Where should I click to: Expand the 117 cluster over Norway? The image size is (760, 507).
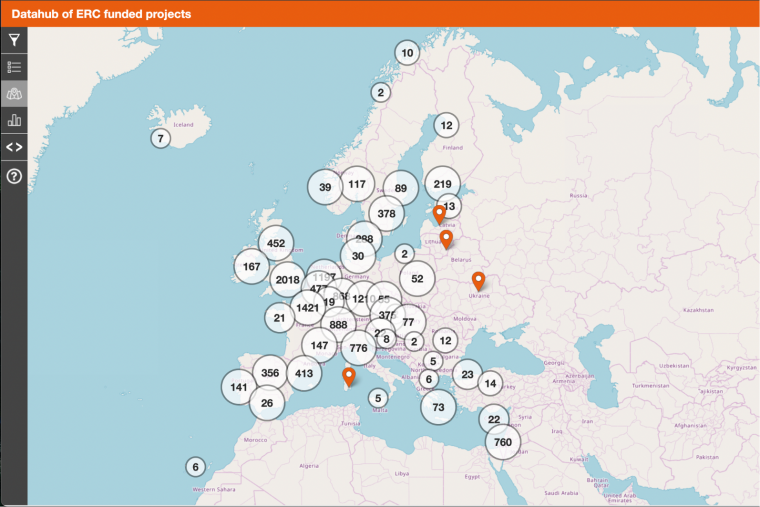[x=357, y=184]
